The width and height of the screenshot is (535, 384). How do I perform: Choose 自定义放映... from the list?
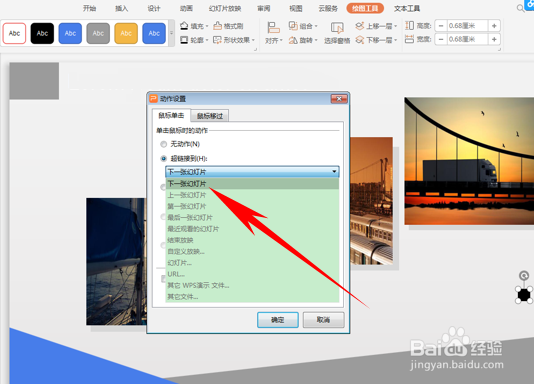point(252,251)
